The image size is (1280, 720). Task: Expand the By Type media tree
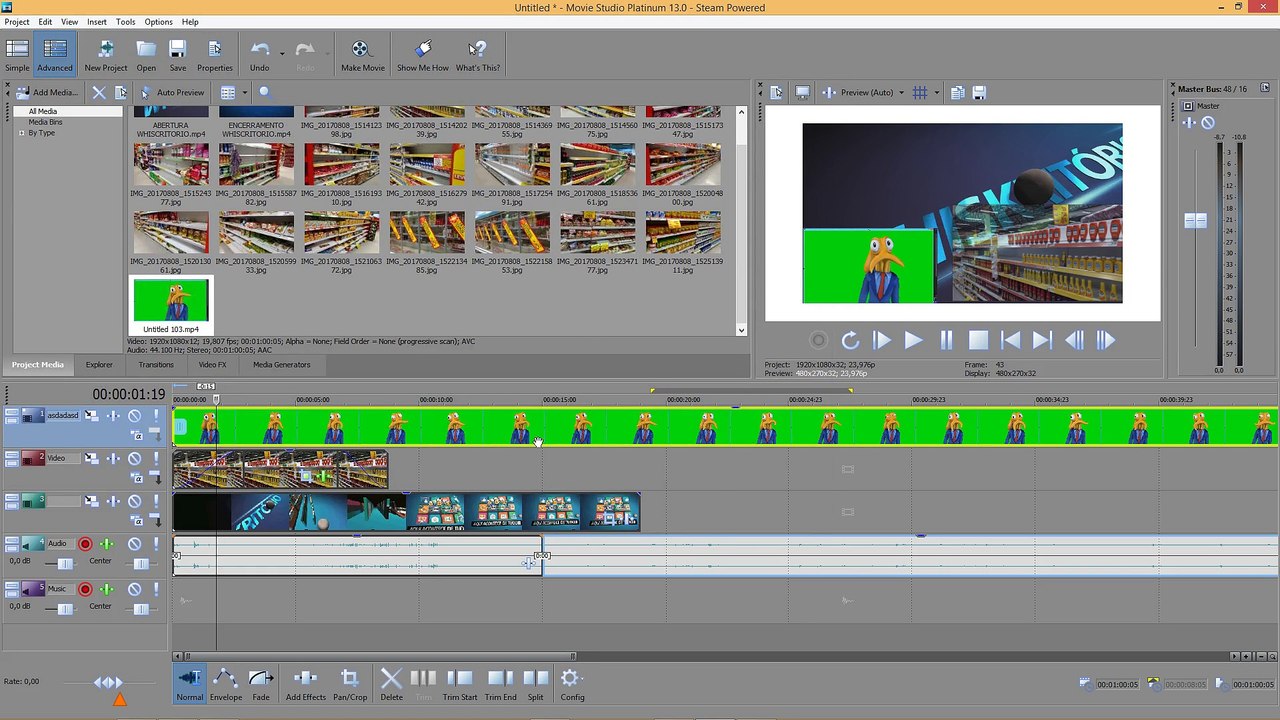pyautogui.click(x=20, y=133)
